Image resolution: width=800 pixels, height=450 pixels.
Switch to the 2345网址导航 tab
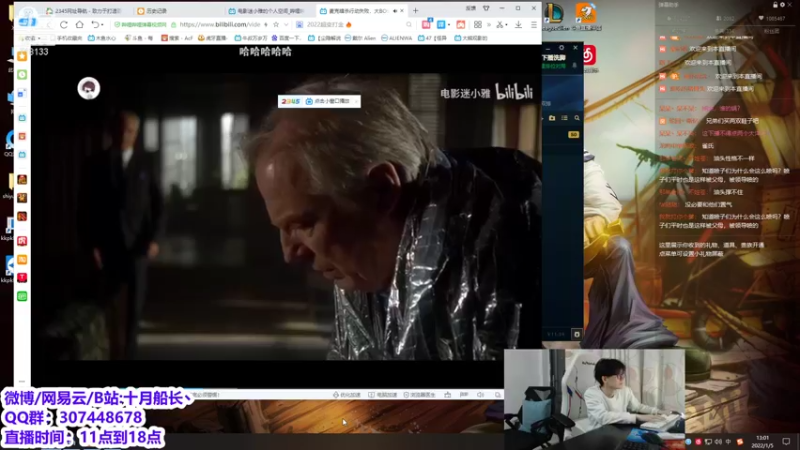[x=84, y=11]
